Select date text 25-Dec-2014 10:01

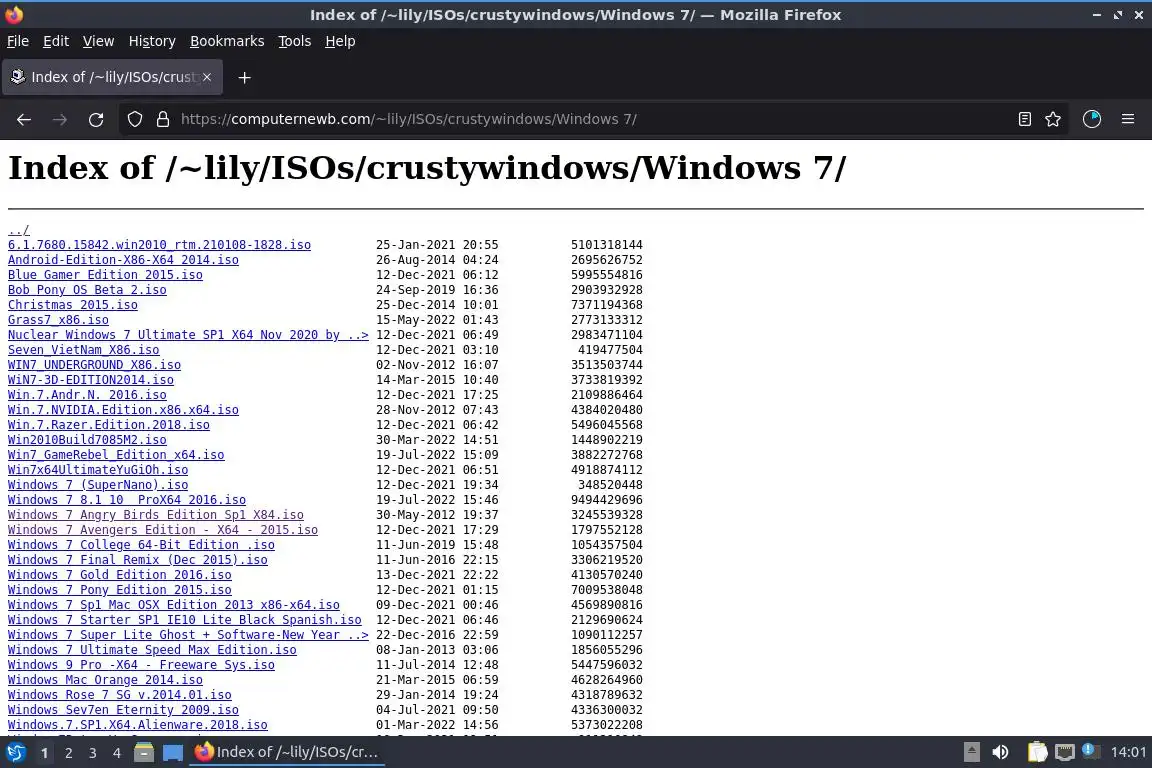point(437,305)
